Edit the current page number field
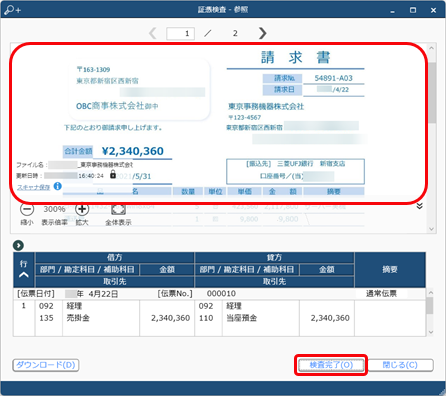 180,33
